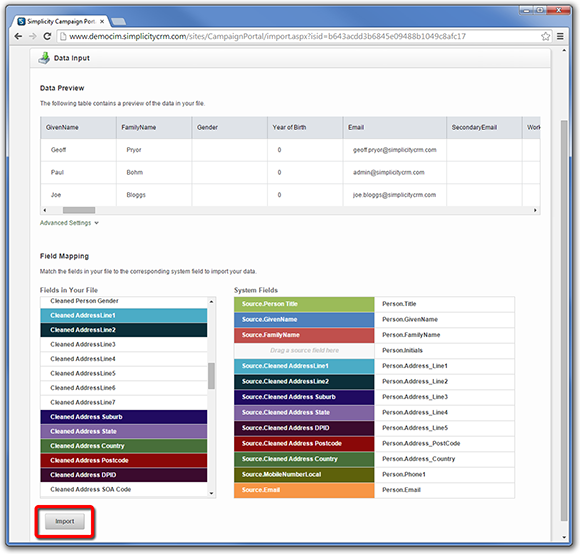
Task: Click the Data Input header icon
Action: click(x=44, y=58)
